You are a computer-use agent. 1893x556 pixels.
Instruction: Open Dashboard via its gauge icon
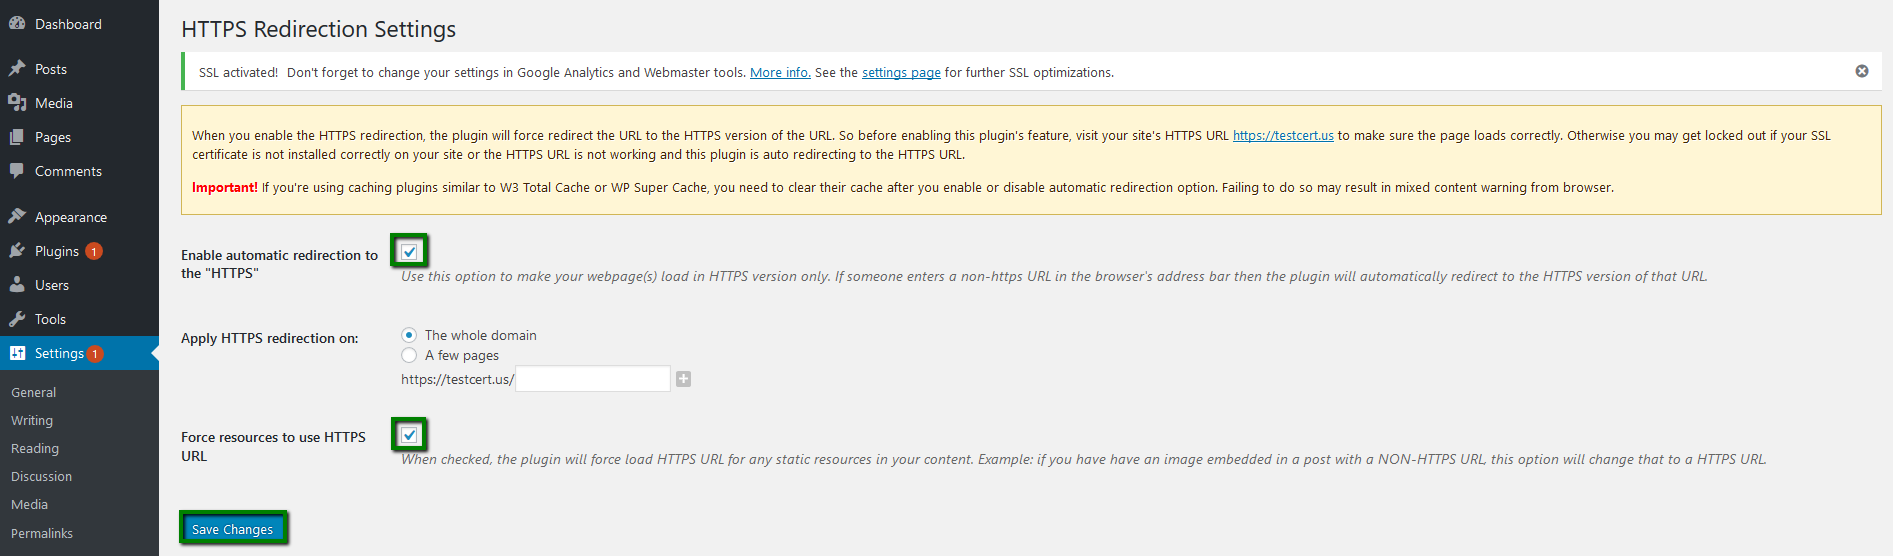tap(17, 23)
